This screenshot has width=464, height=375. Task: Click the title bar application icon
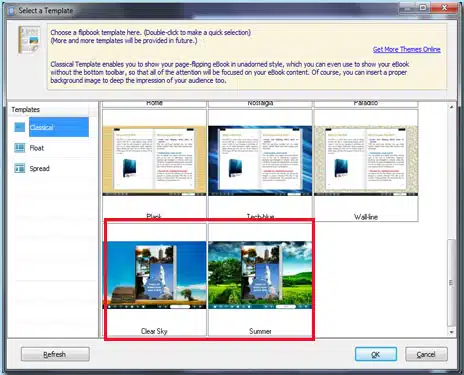pyautogui.click(x=11, y=11)
